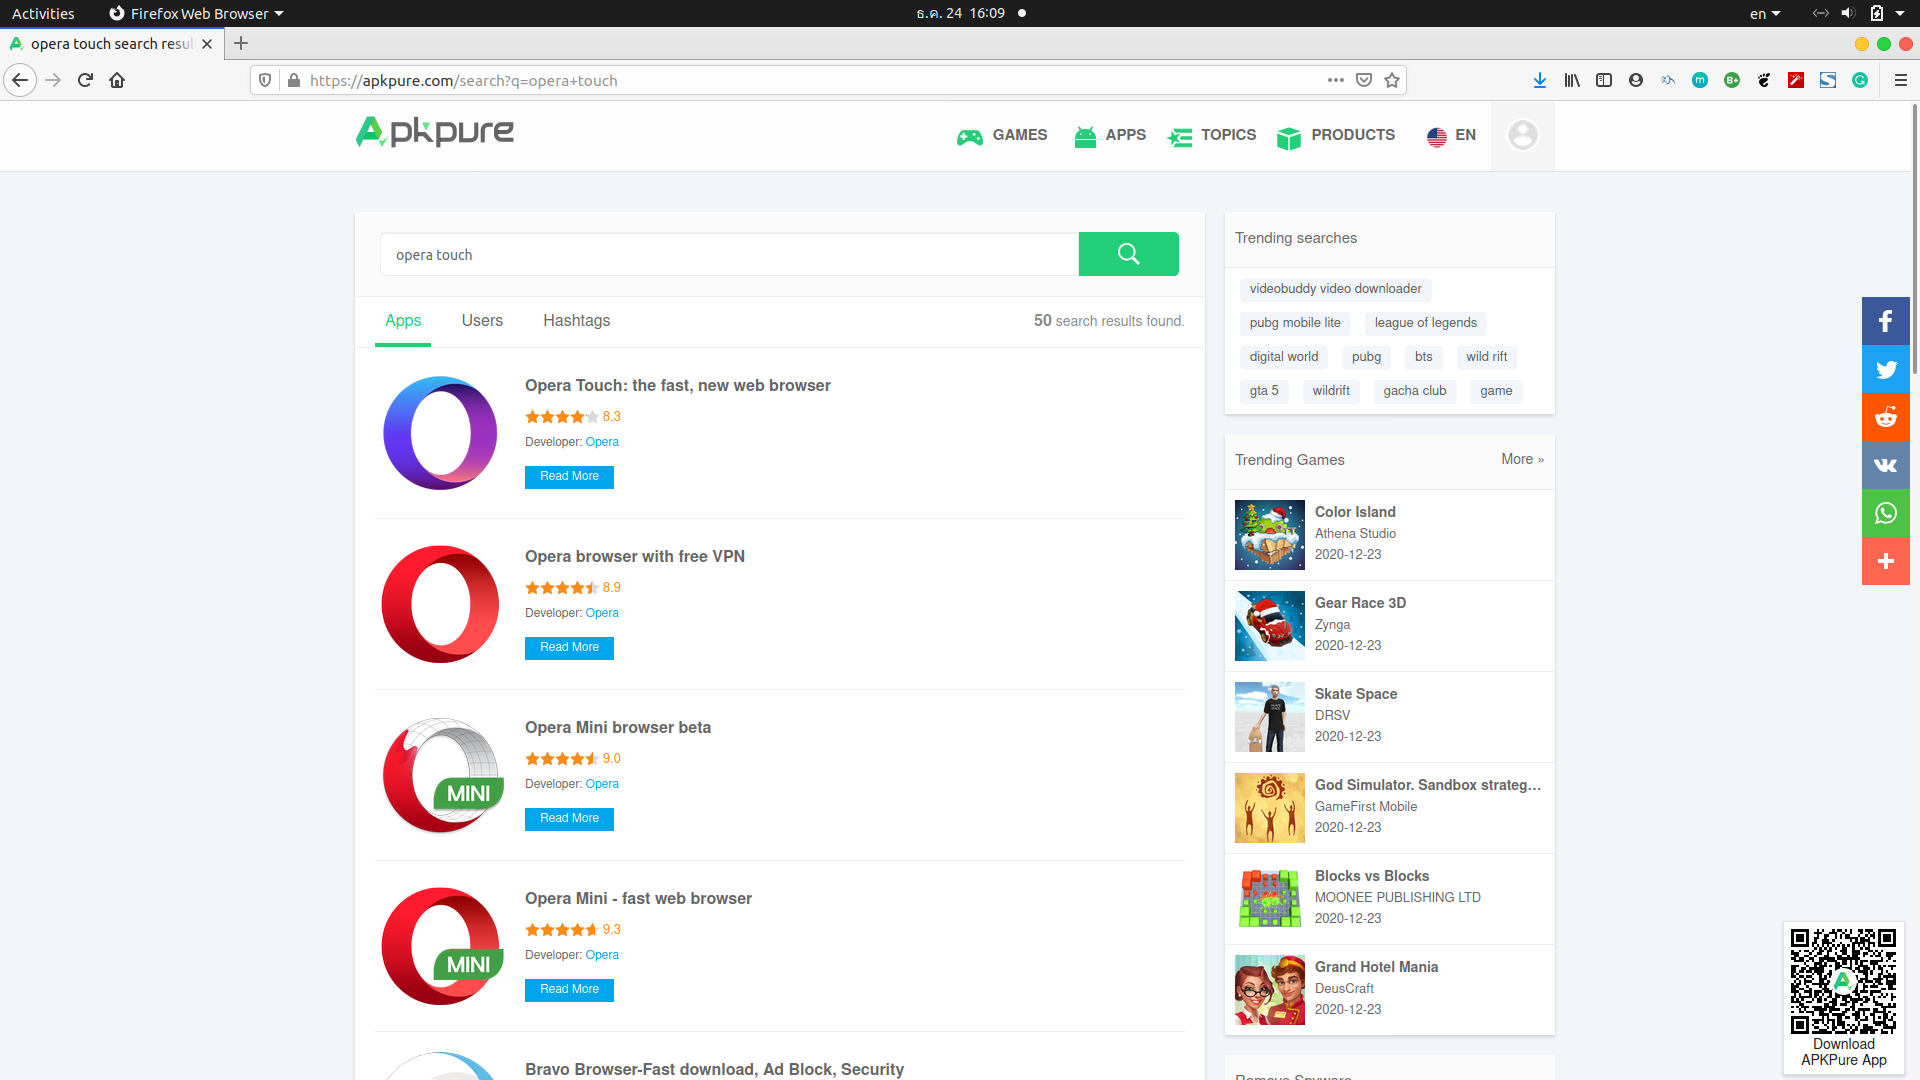Open Ubuntu Activities overview
This screenshot has height=1080, width=1920.
click(43, 13)
